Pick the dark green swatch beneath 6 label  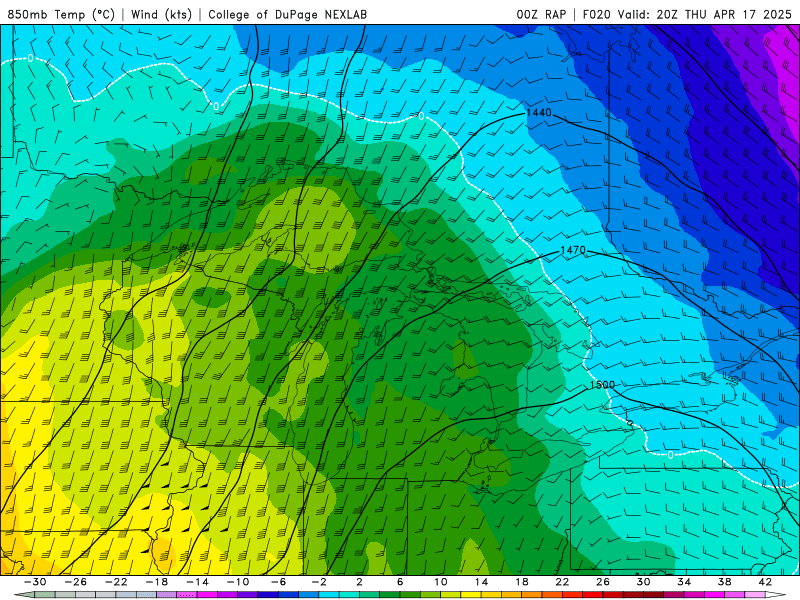[x=390, y=595]
